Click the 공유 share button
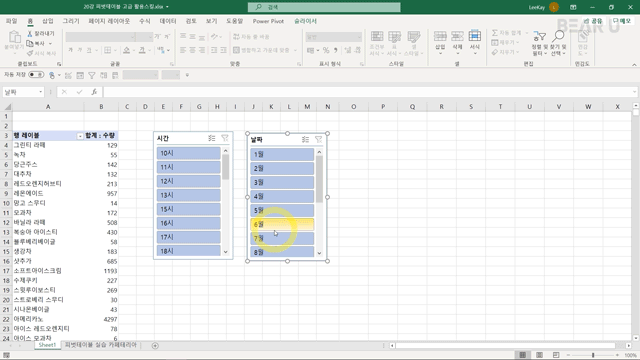The height and width of the screenshot is (360, 640). click(593, 20)
